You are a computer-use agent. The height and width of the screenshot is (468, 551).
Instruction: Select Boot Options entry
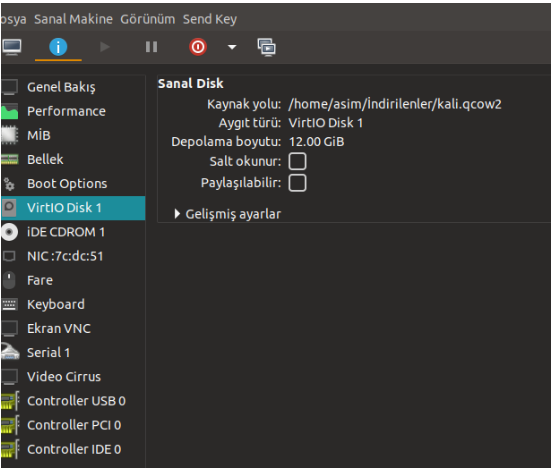pos(73,184)
